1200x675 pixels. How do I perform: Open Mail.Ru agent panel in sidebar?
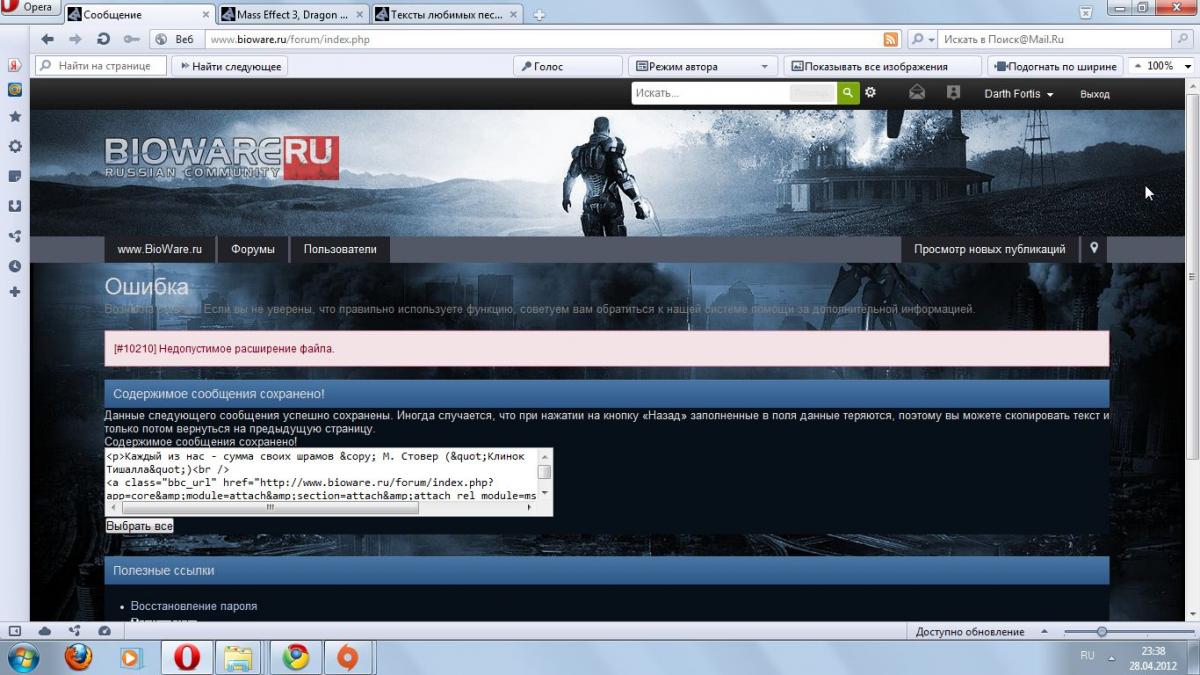click(x=15, y=89)
